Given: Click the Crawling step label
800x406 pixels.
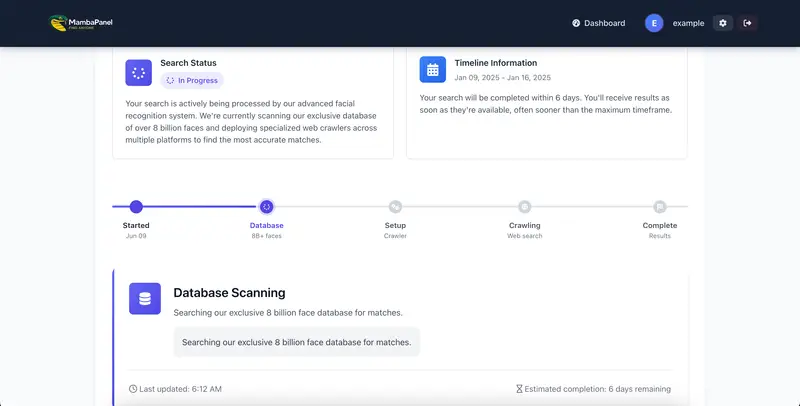Looking at the screenshot, I should click(524, 225).
